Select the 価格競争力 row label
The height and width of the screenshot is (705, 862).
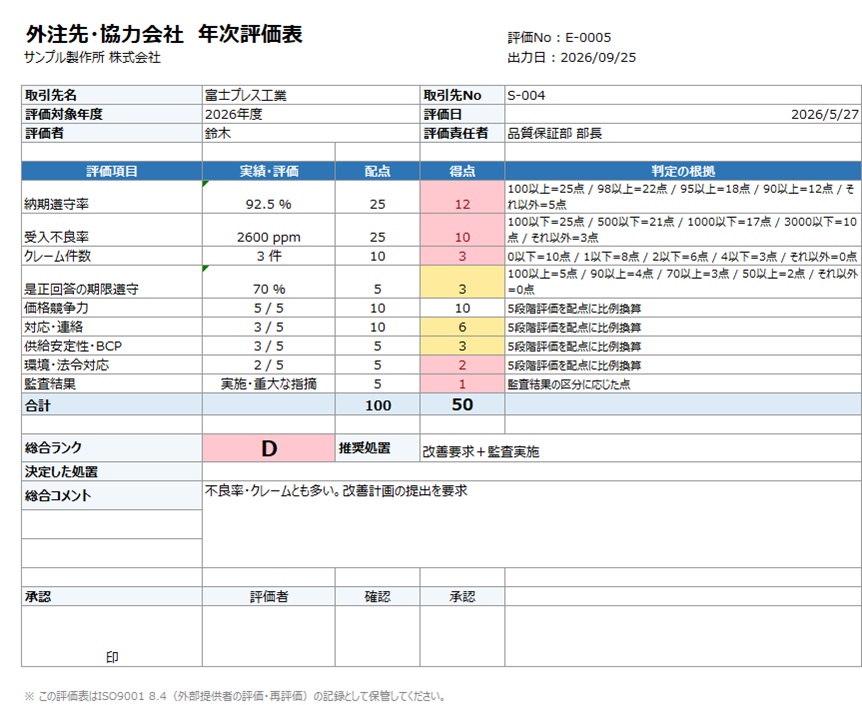click(x=112, y=308)
